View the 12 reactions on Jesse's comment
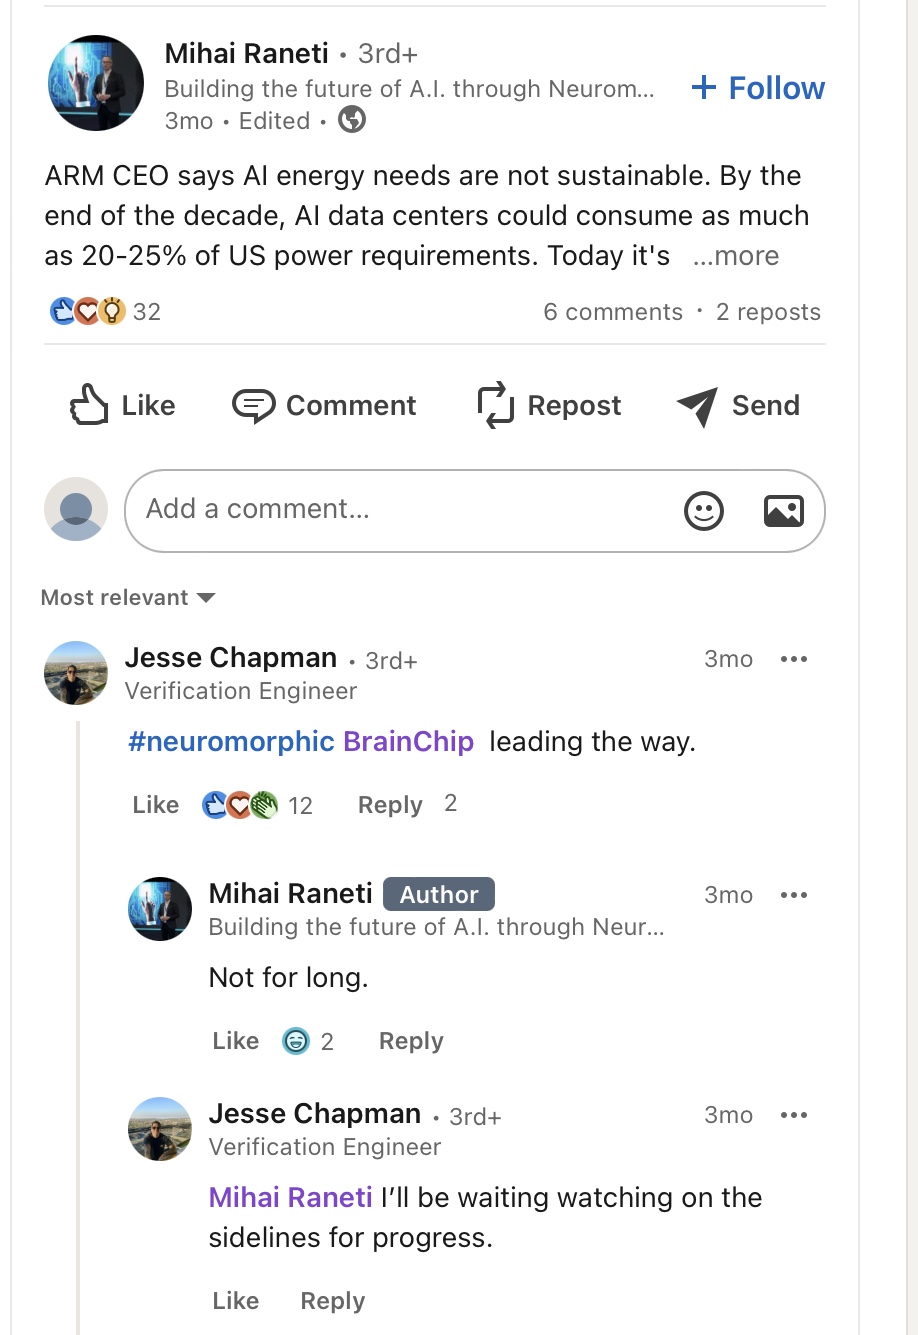This screenshot has height=1335, width=918. 258,806
